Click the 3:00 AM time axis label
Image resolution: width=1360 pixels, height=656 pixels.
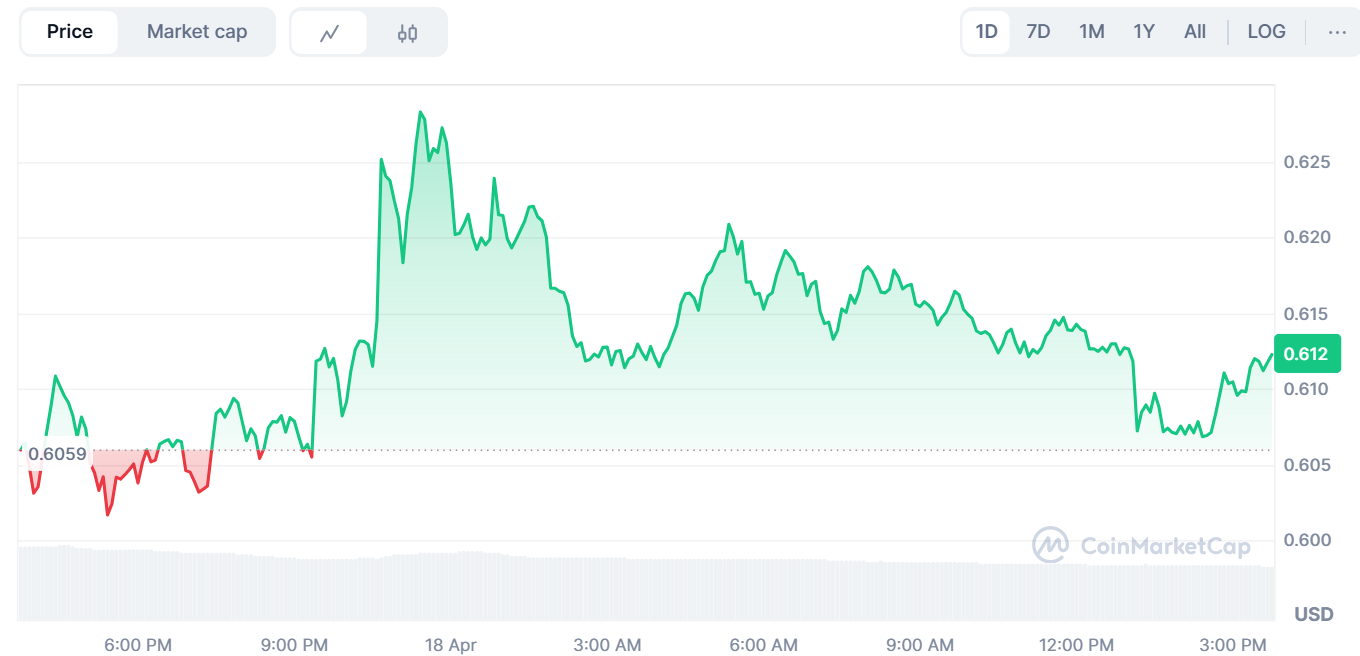point(607,645)
